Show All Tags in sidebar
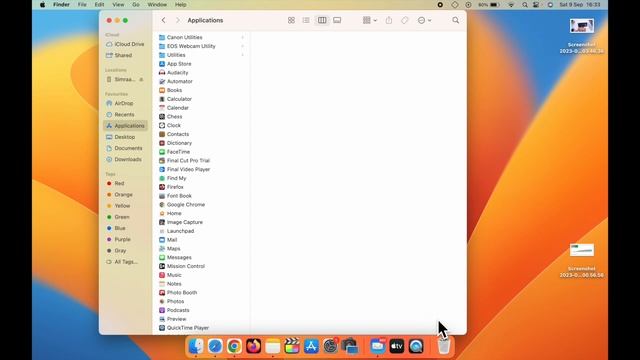Viewport: 640px width, 360px height. click(x=125, y=262)
